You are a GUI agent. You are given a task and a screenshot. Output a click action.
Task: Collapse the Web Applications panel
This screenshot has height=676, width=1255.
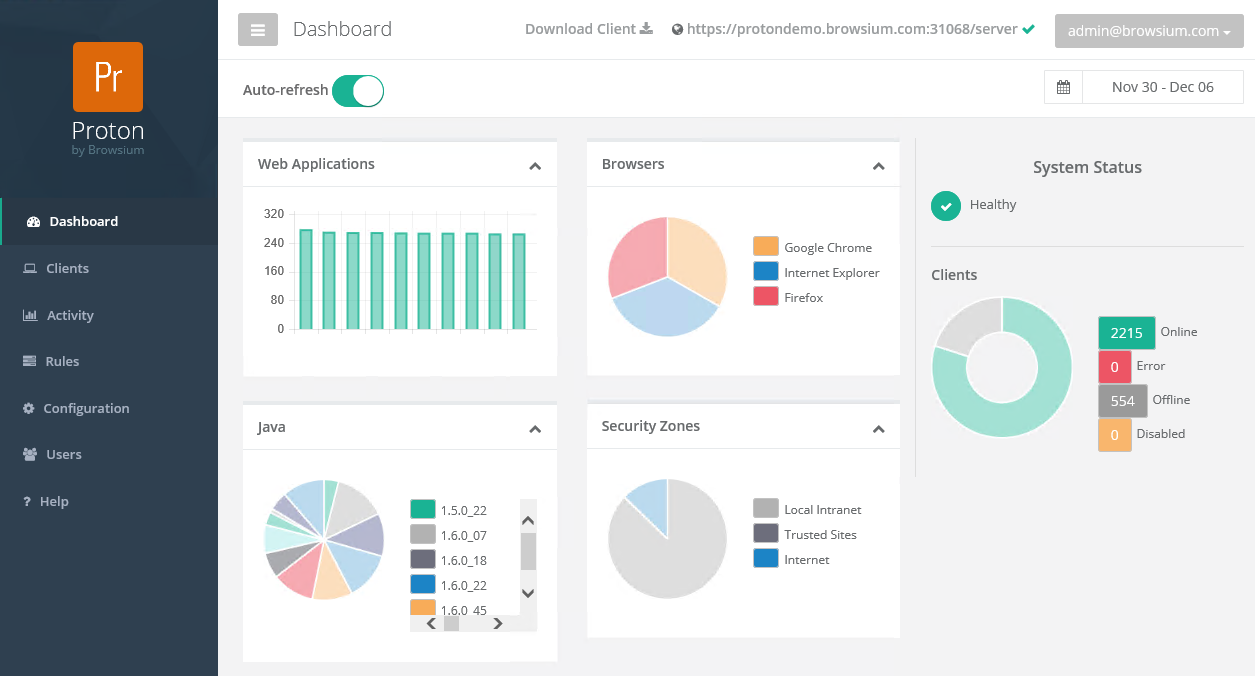pos(535,166)
